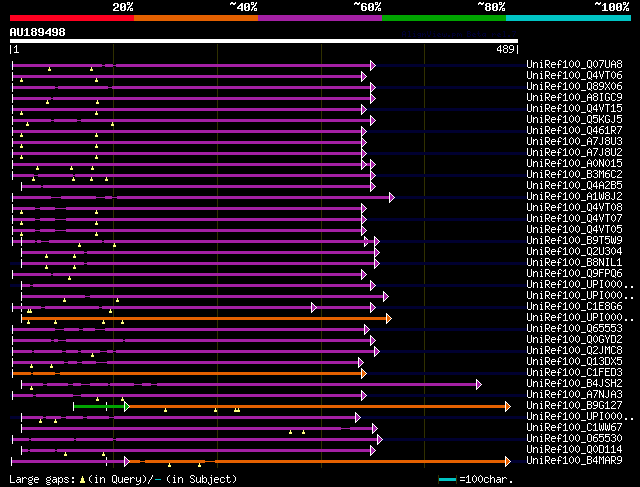This screenshot has width=640, height=487.
Task: Select the UniRef100_C1E8G6 label
Action: 574,307
